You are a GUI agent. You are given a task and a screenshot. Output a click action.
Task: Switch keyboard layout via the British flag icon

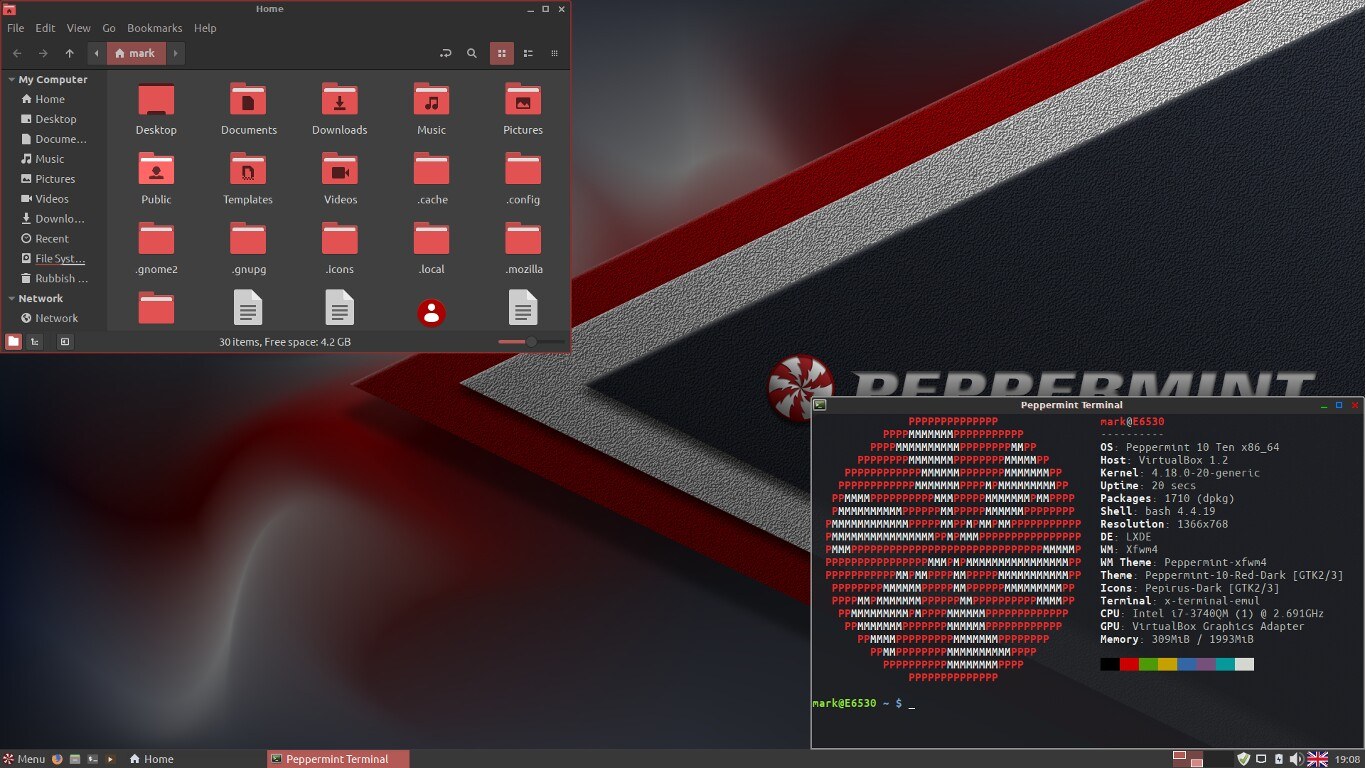pos(1317,758)
